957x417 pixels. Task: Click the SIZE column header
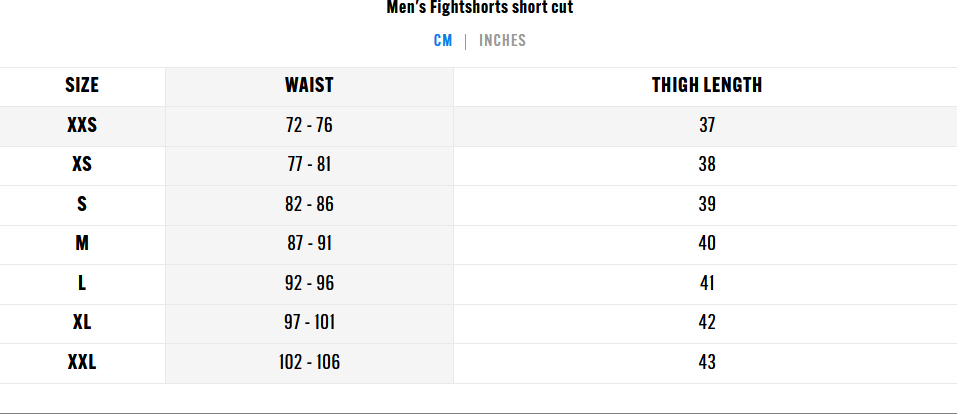coord(82,85)
